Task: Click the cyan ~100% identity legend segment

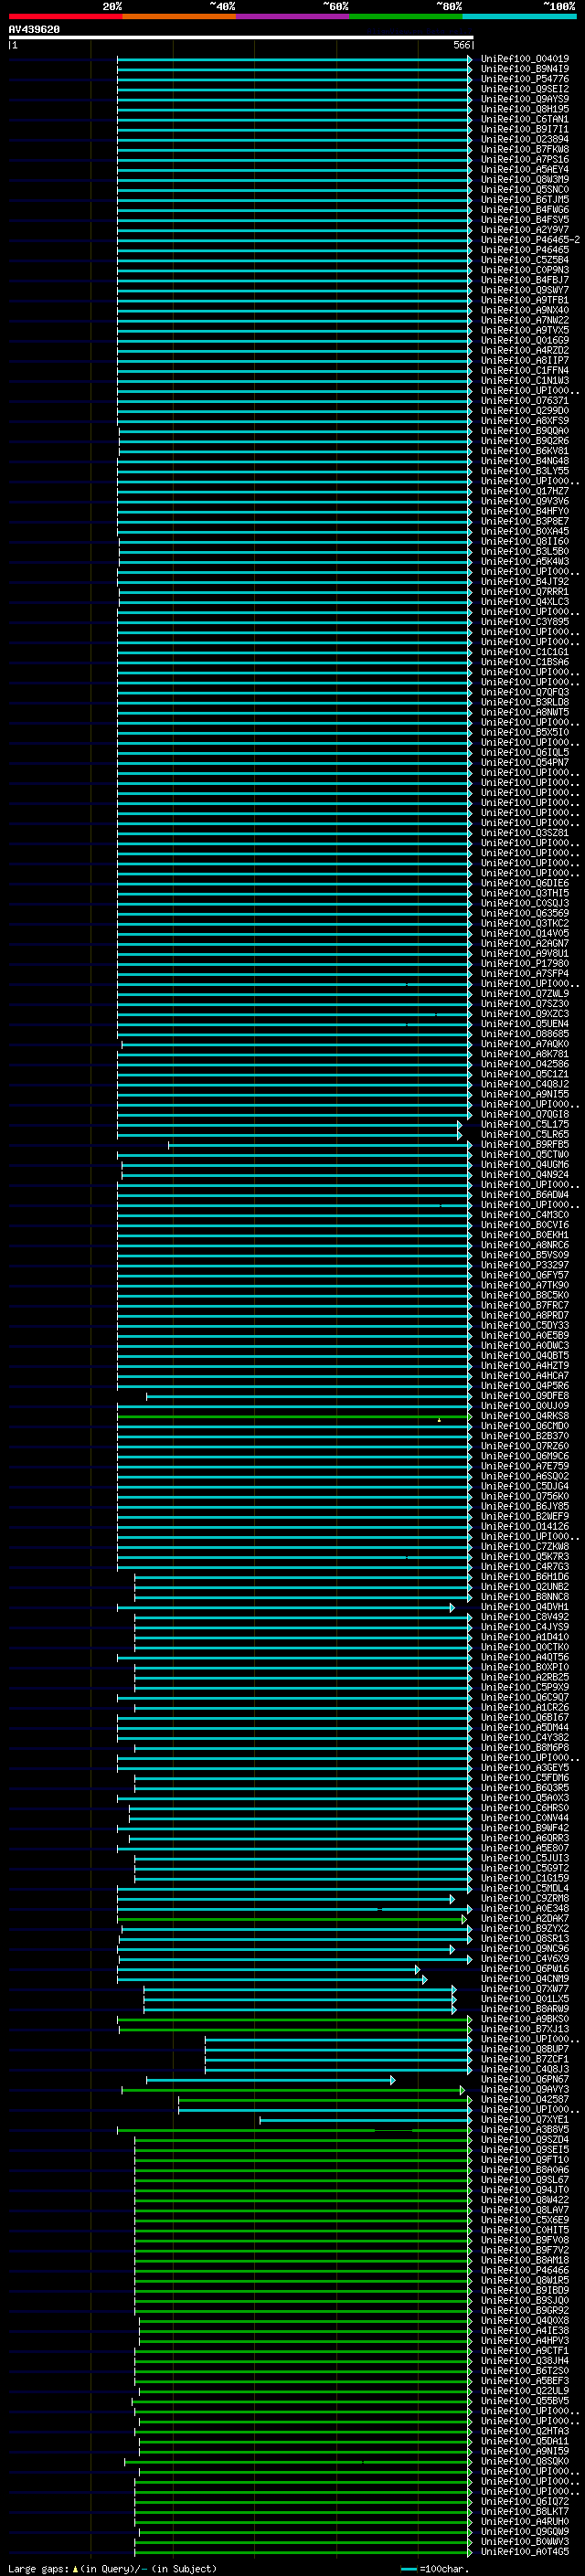Action: tap(519, 16)
